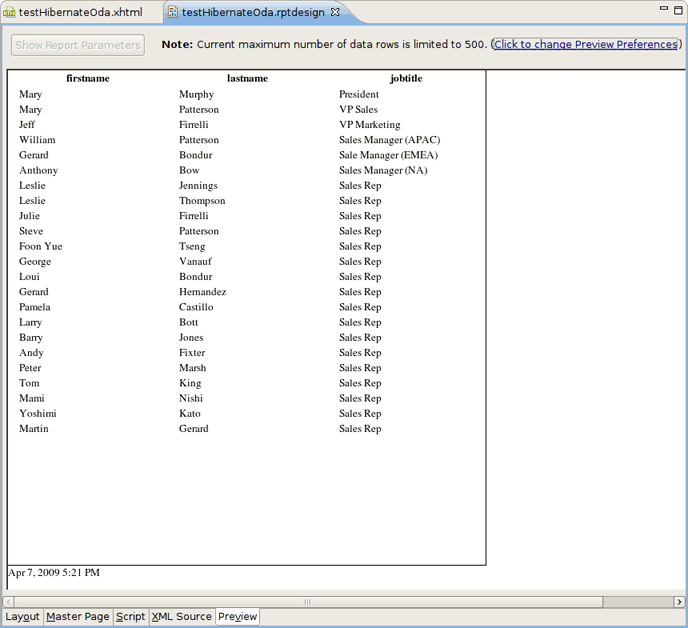Click the Jones lastname cell
688x628 pixels.
point(191,337)
